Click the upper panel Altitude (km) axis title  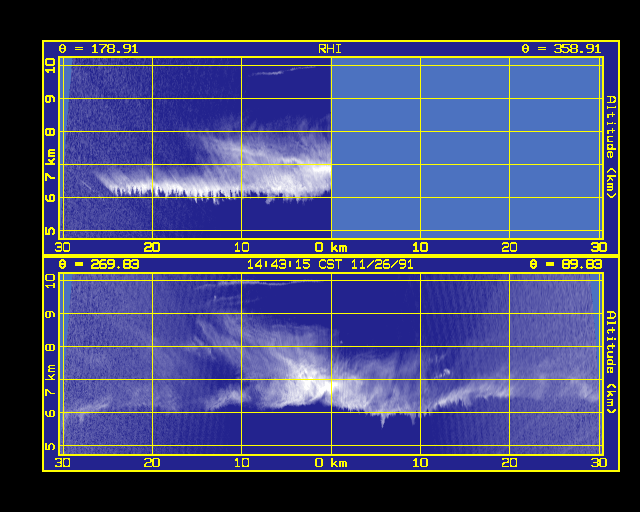(x=611, y=147)
